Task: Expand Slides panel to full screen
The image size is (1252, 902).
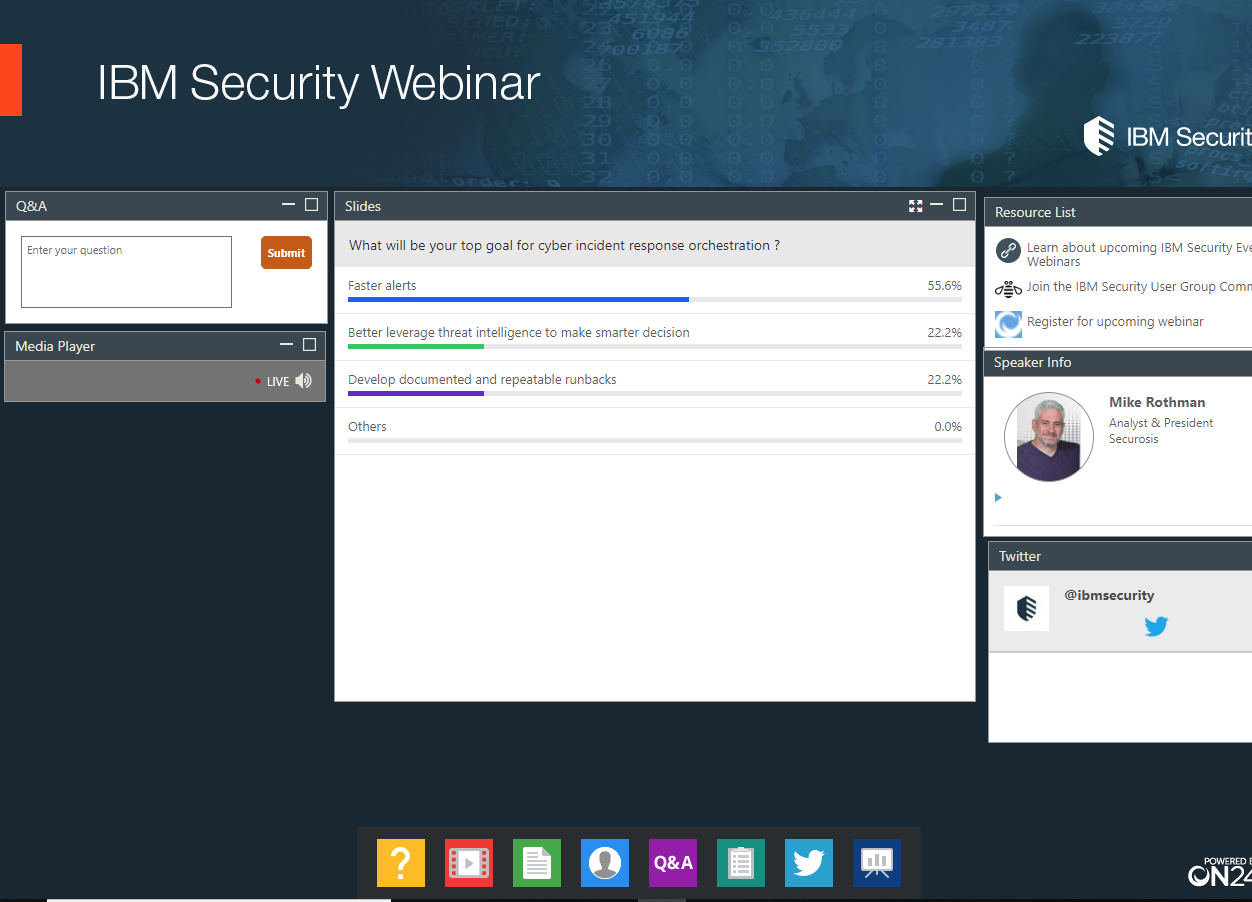Action: 915,206
